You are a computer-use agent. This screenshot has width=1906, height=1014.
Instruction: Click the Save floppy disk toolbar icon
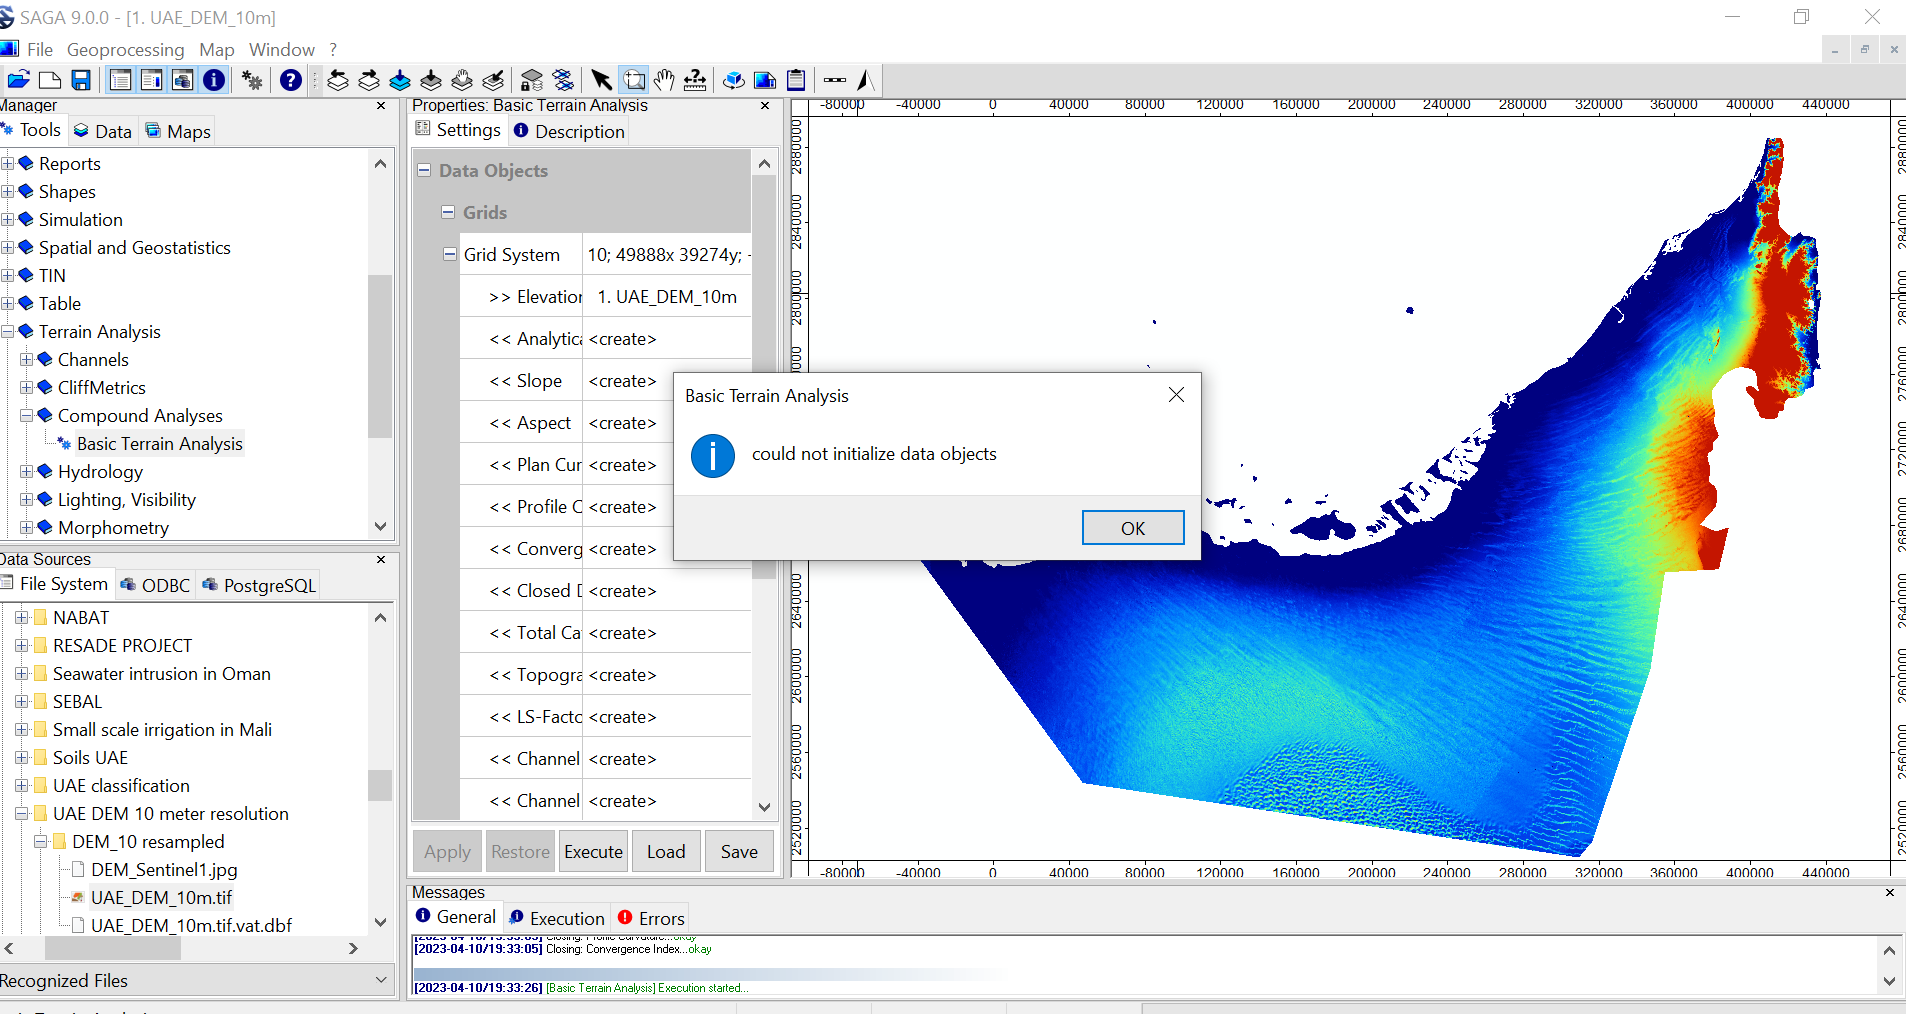(81, 80)
